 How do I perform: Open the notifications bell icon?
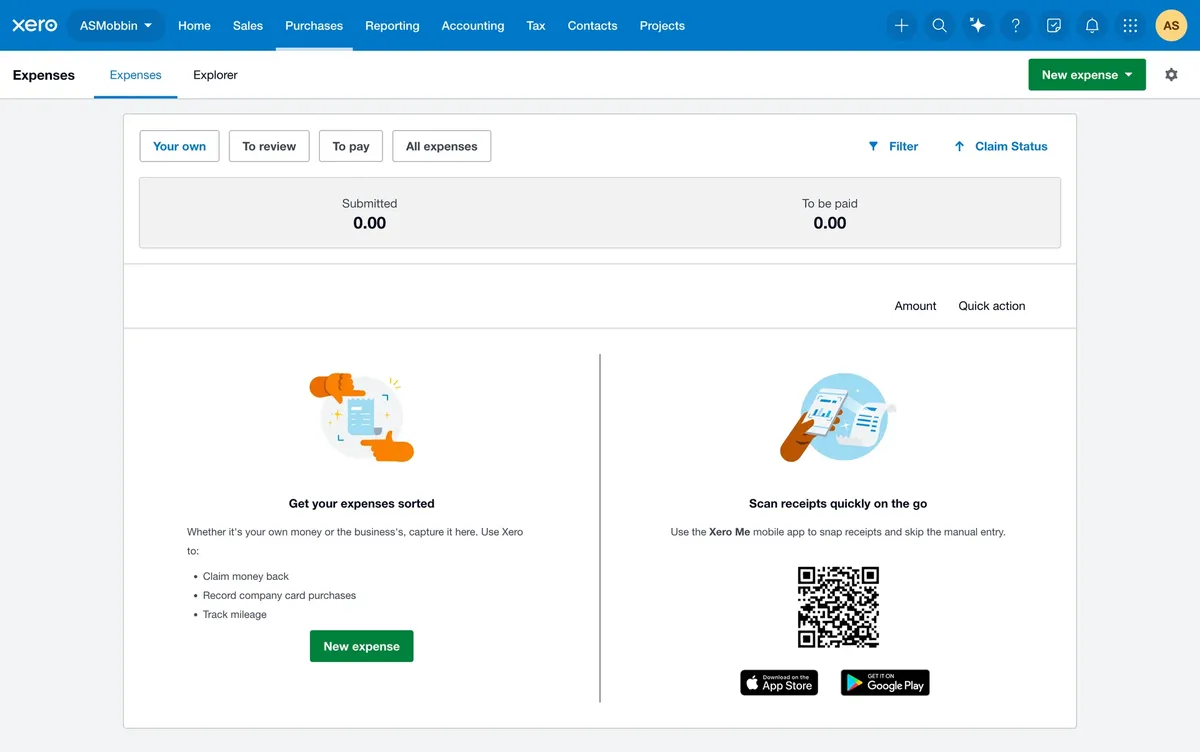point(1092,26)
